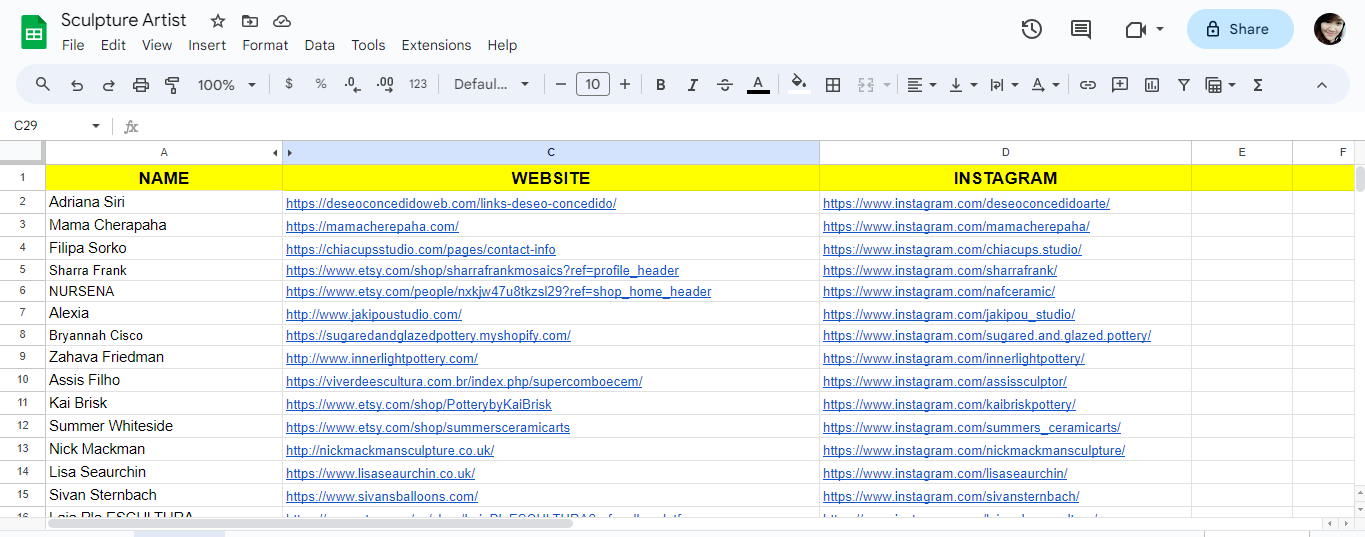Open the Format menu

pos(265,45)
